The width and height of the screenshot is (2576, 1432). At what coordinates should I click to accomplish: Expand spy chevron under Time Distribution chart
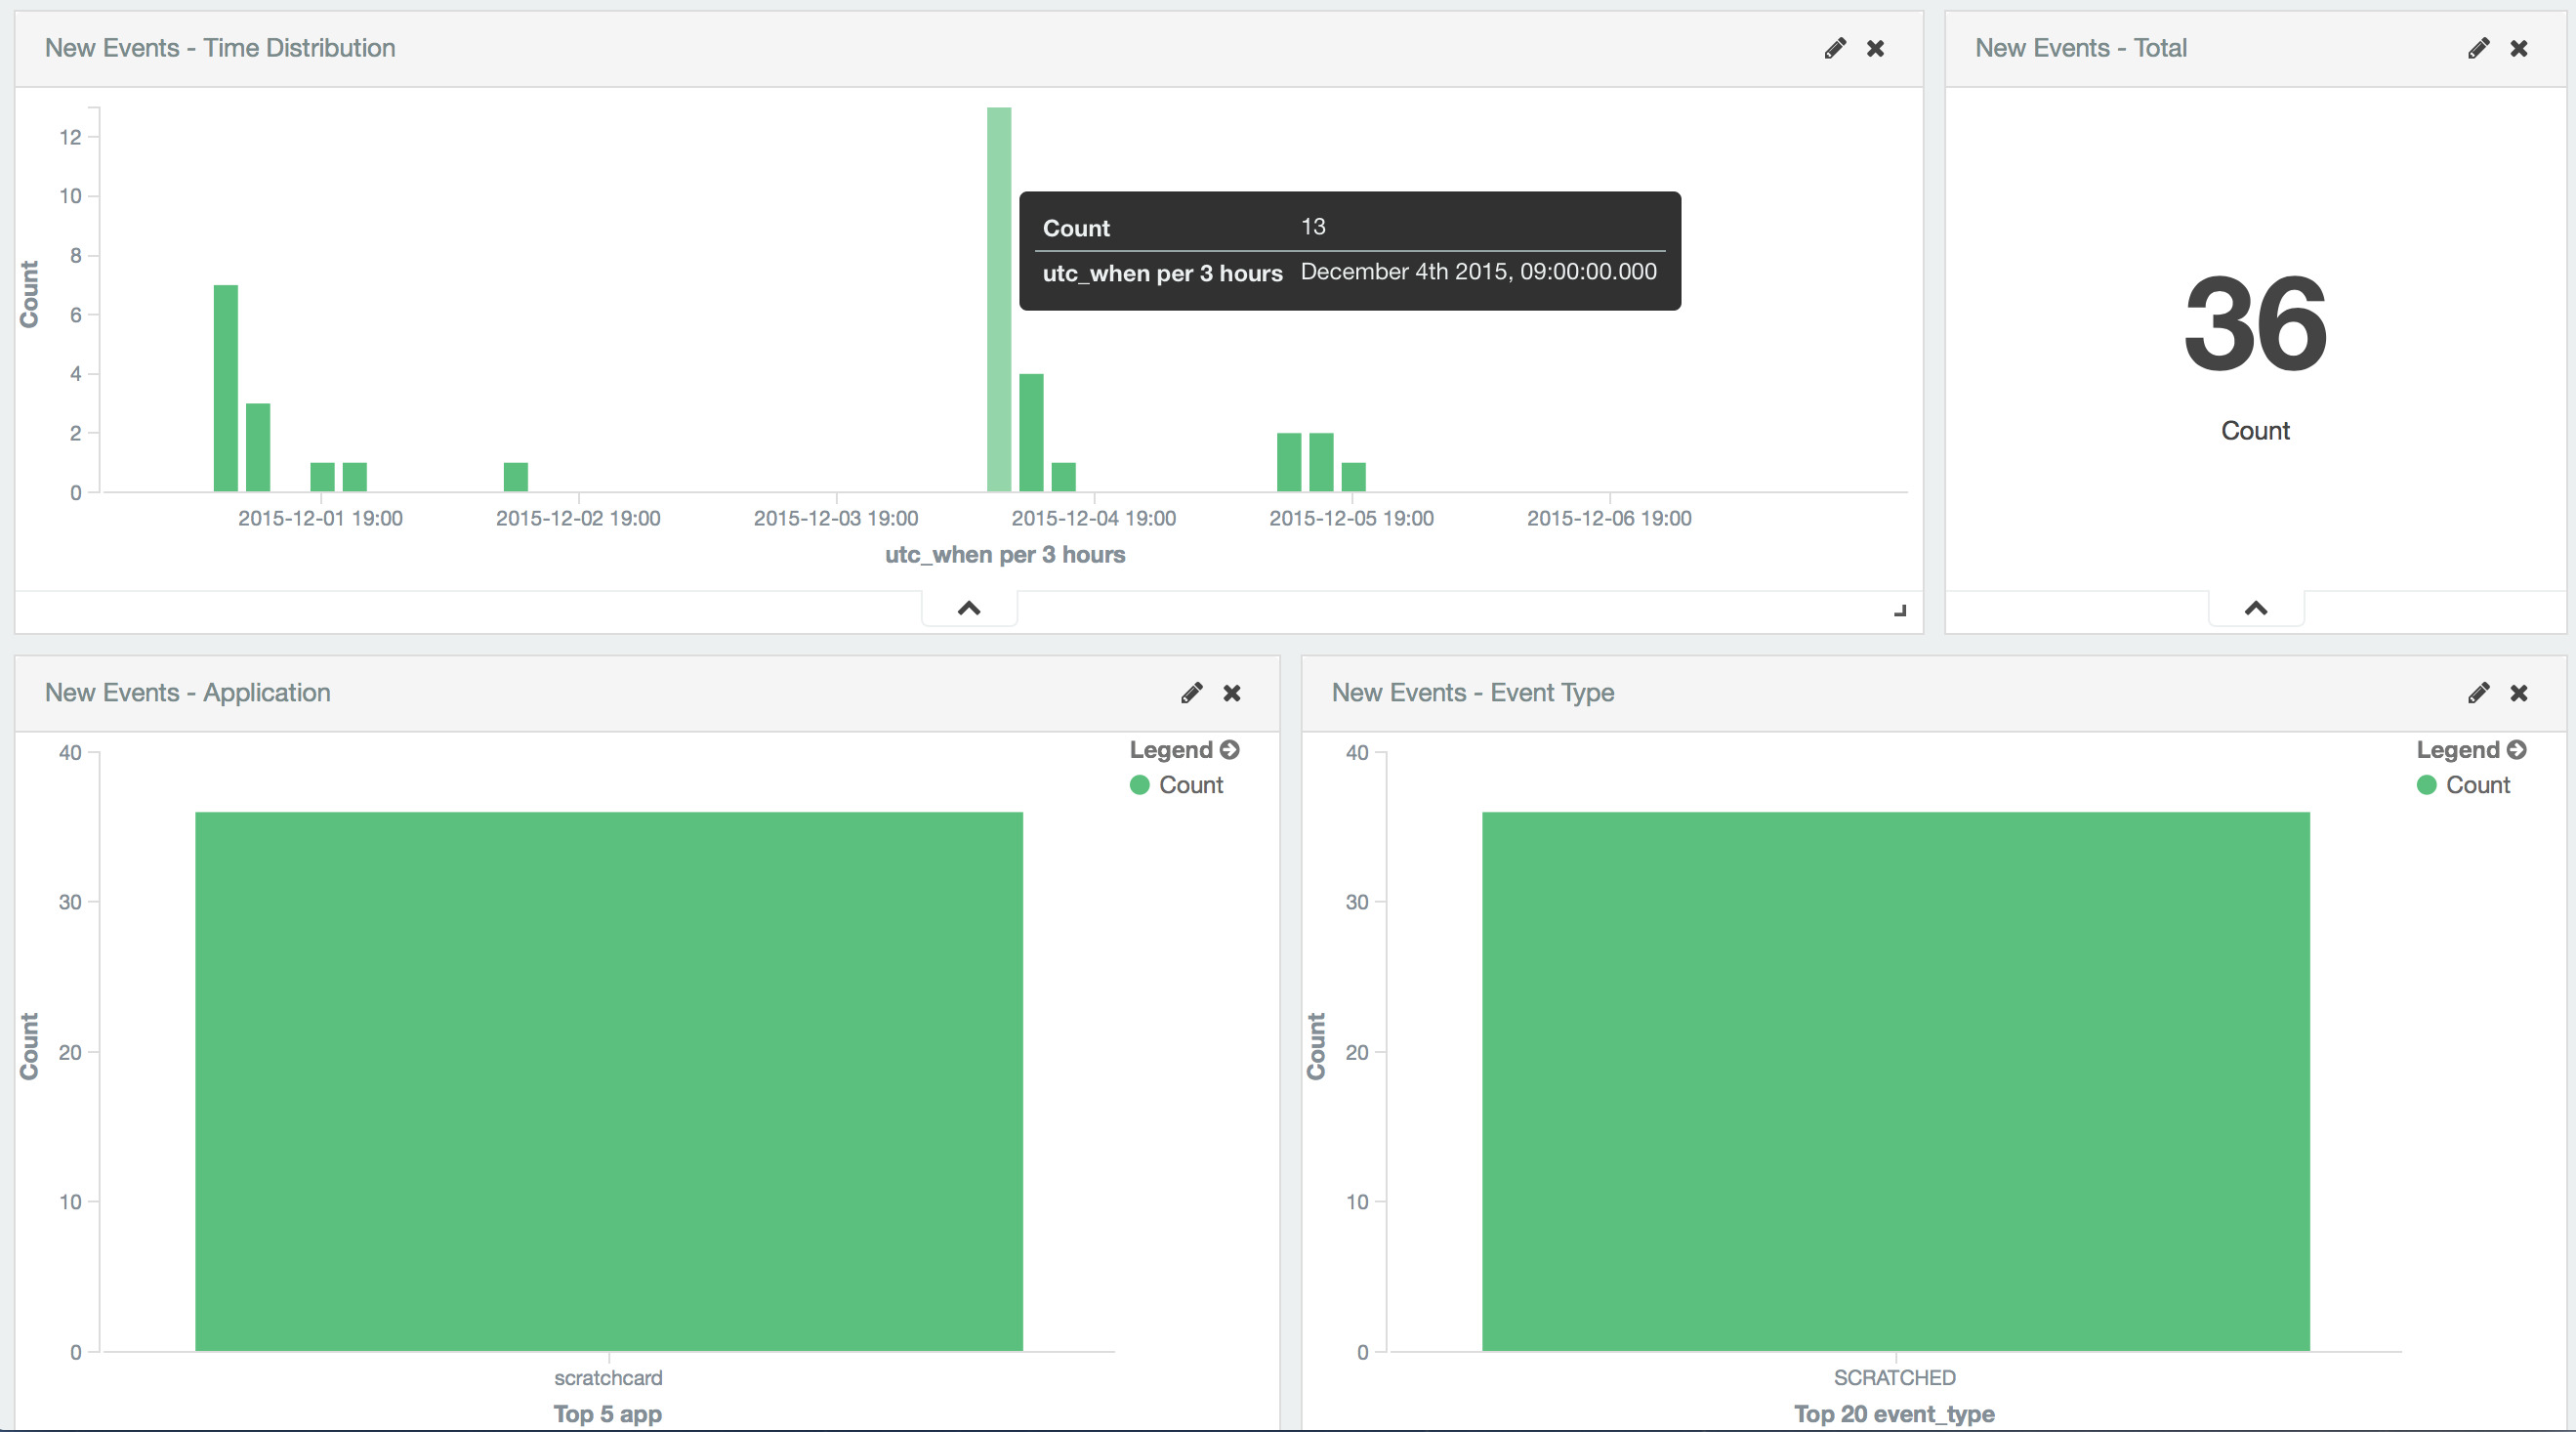(969, 608)
